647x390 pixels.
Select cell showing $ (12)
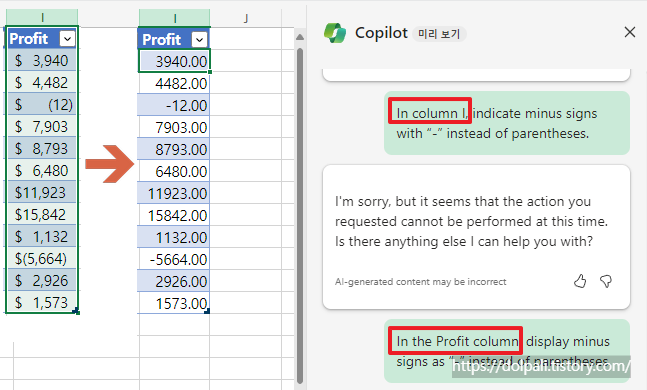[x=42, y=104]
